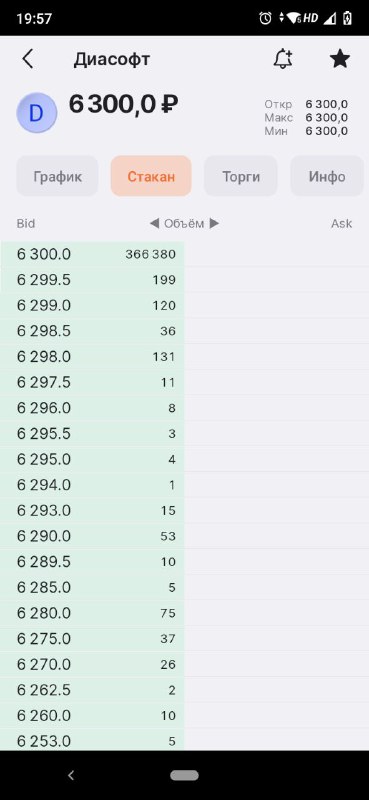Add a price alert with bell icon
Screen dimensions: 369x800
tap(283, 59)
